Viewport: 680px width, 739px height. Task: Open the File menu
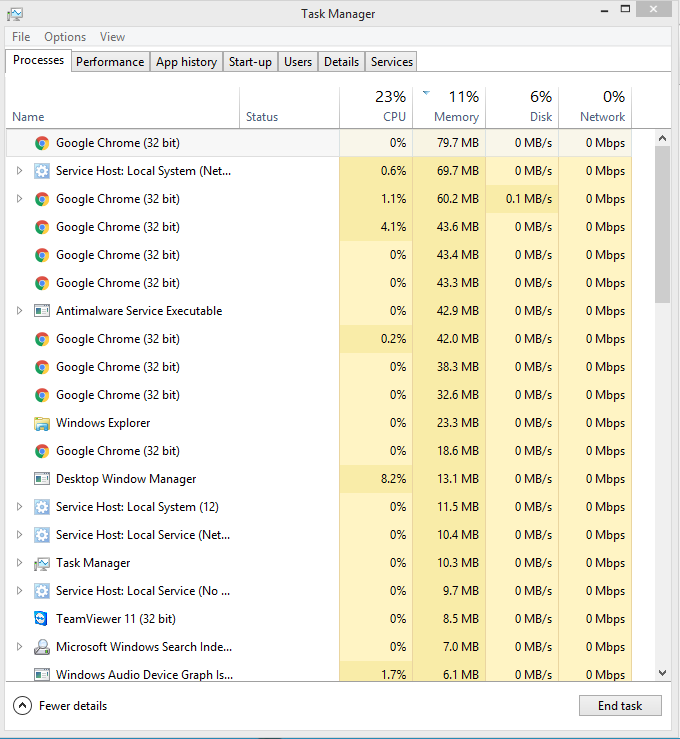point(21,37)
